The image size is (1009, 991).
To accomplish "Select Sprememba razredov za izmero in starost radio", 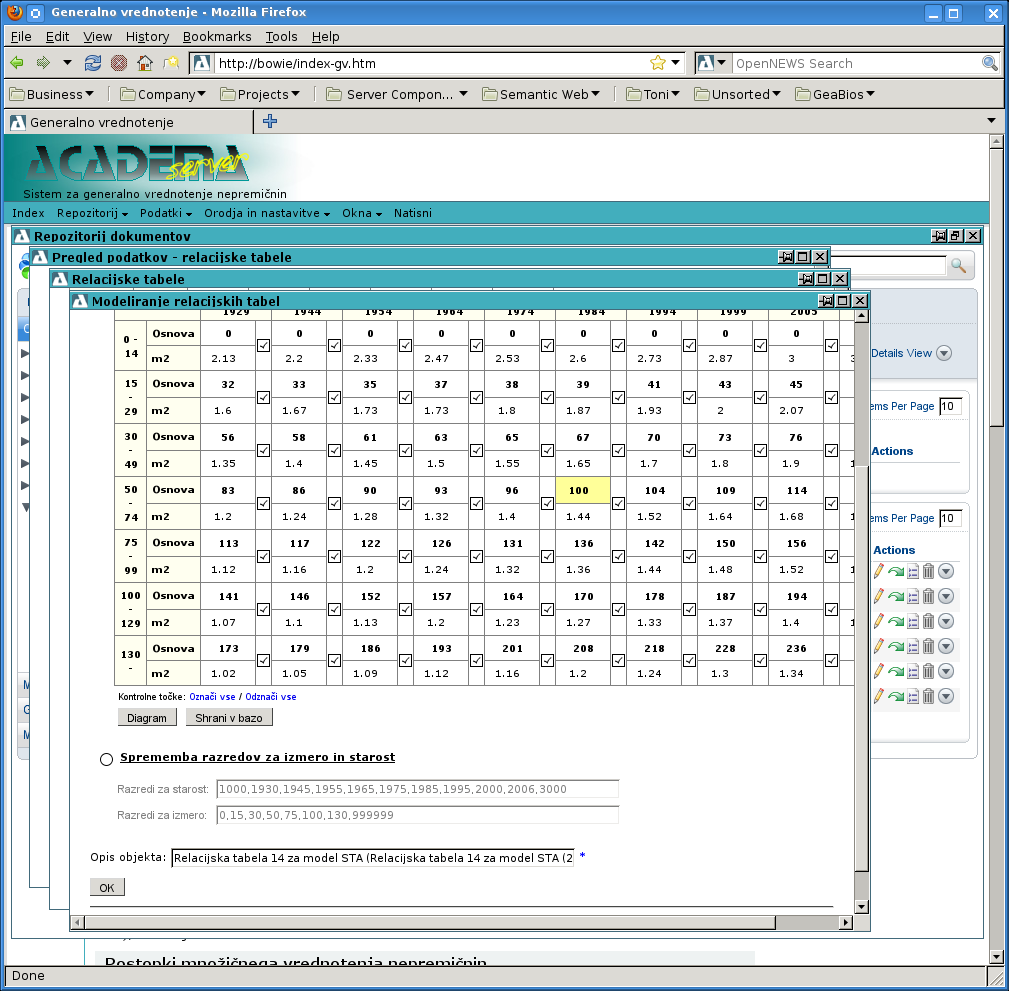I will [x=107, y=759].
